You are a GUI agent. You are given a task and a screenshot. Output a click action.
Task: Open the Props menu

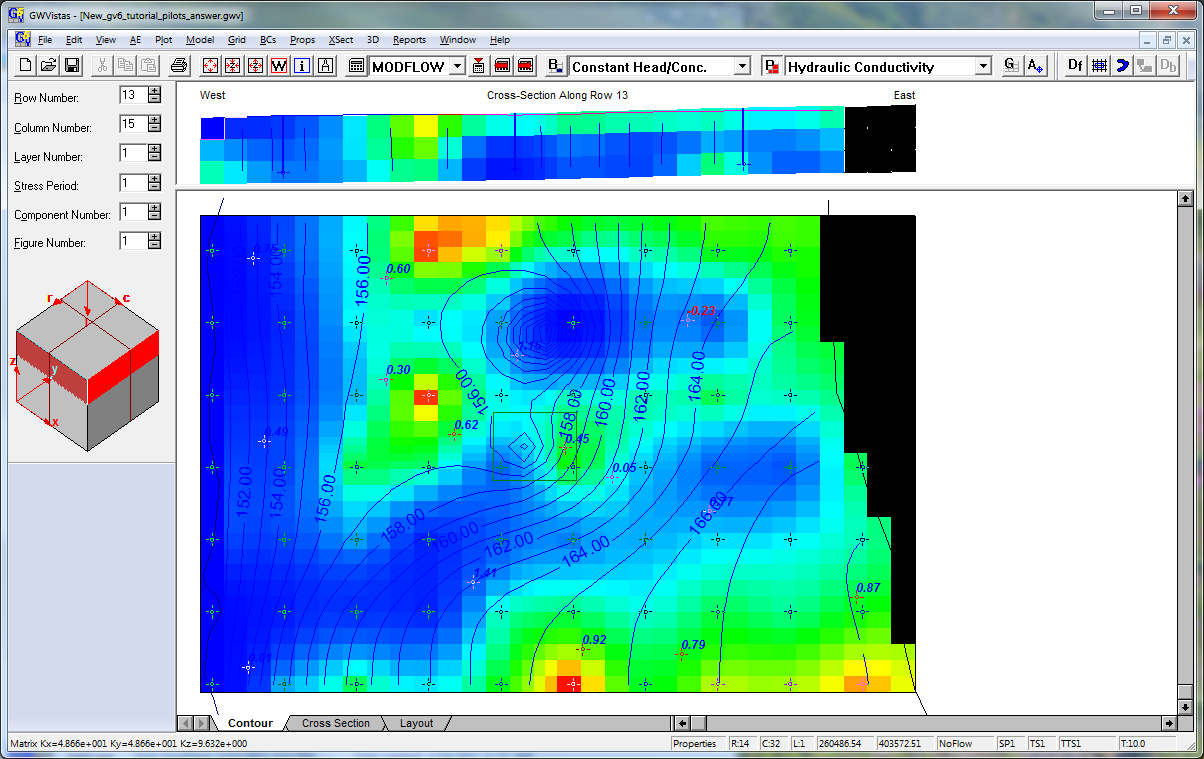click(302, 40)
